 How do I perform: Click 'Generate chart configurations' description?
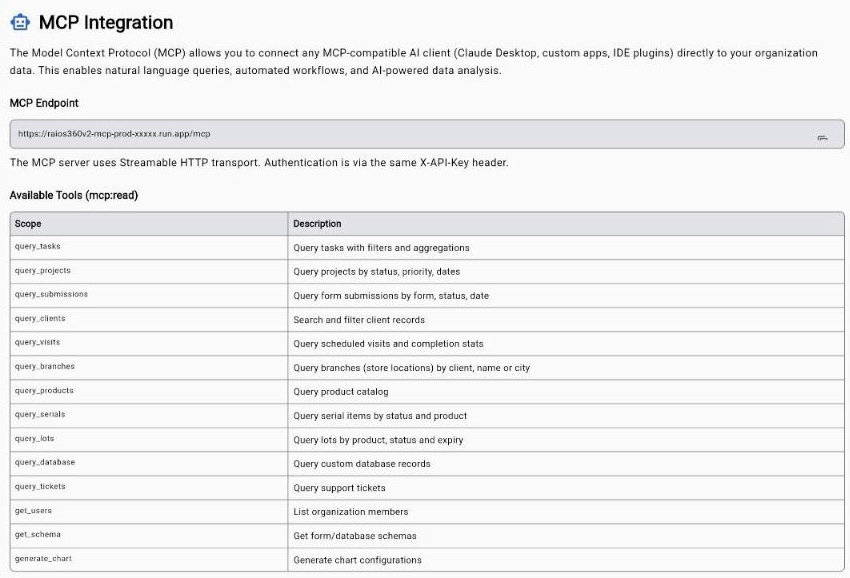(x=357, y=560)
